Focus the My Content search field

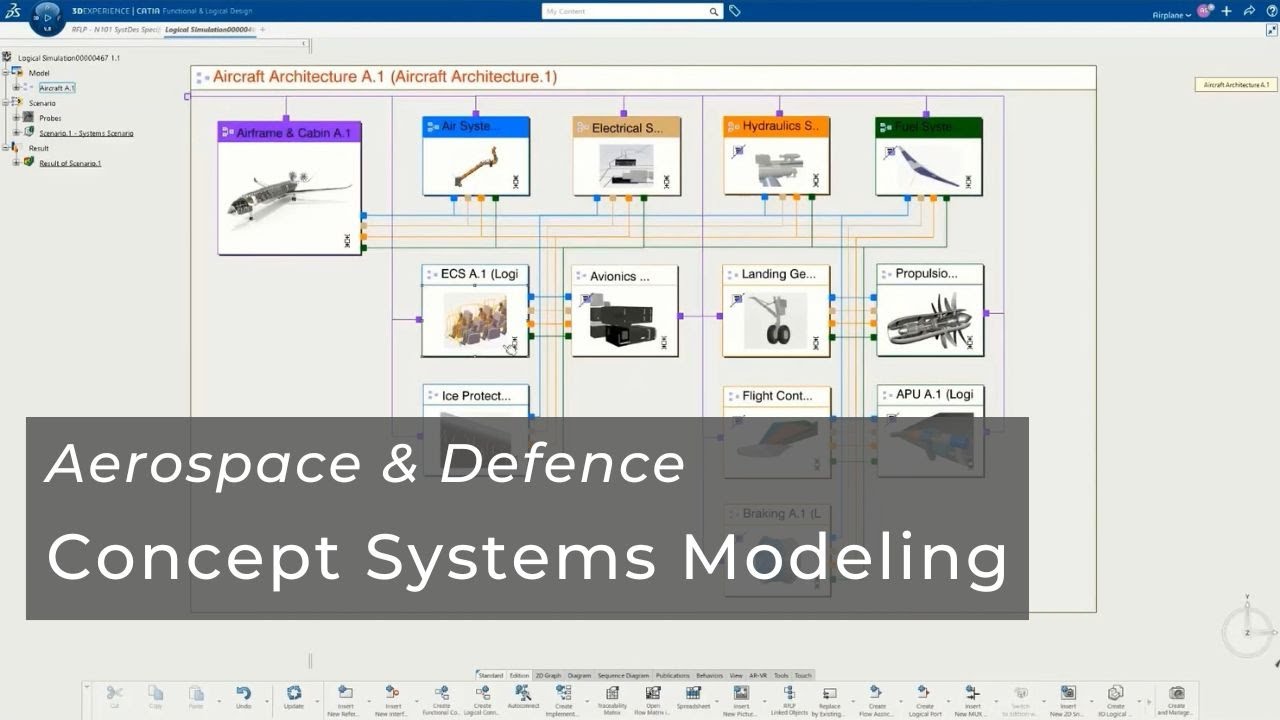click(625, 12)
